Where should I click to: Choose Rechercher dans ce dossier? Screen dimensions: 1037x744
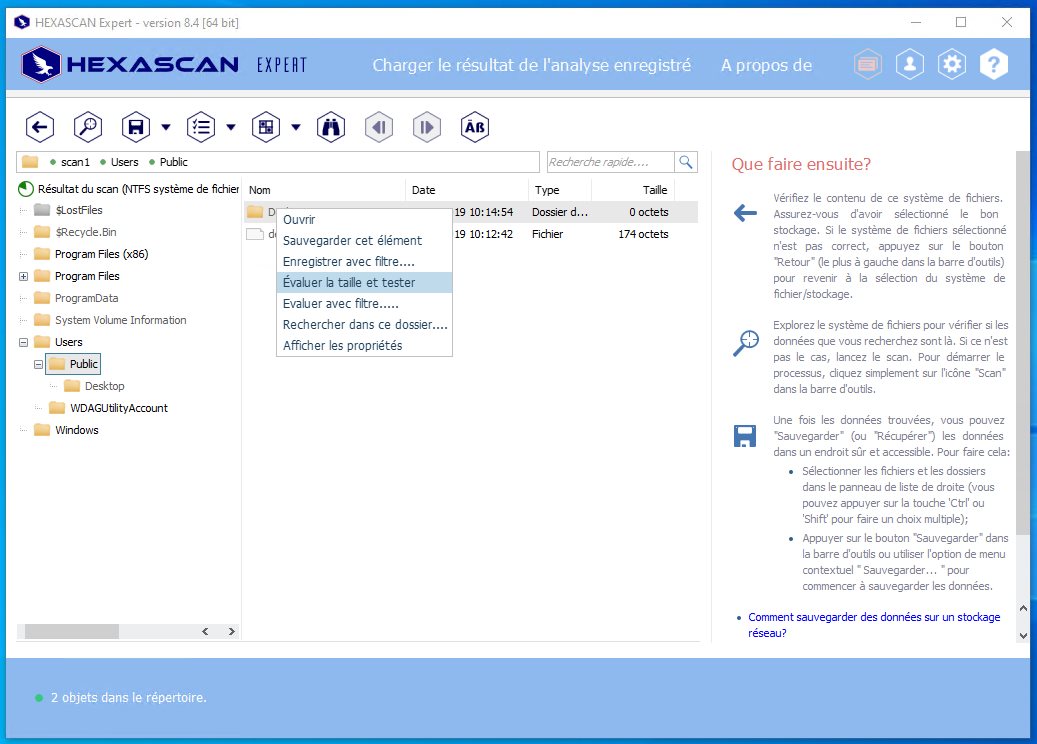click(364, 325)
